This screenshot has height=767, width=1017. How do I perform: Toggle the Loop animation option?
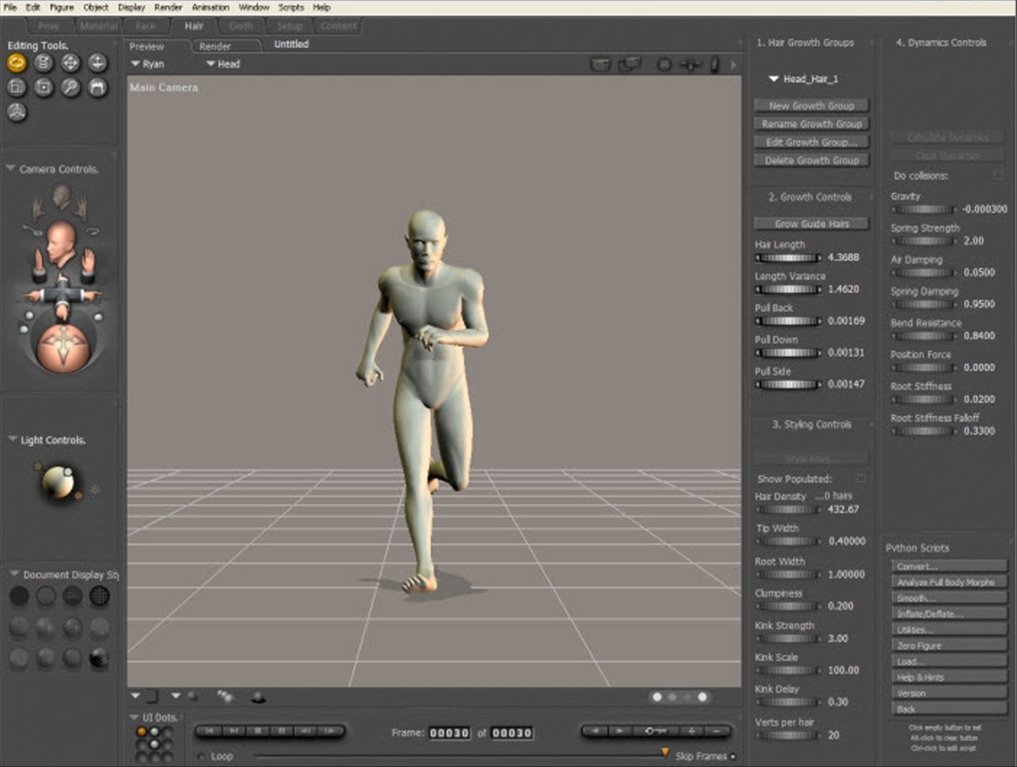coord(202,757)
